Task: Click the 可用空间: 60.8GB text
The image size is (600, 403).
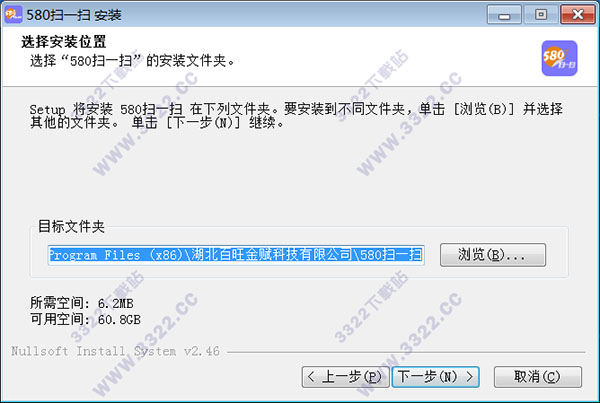Action: click(x=85, y=319)
